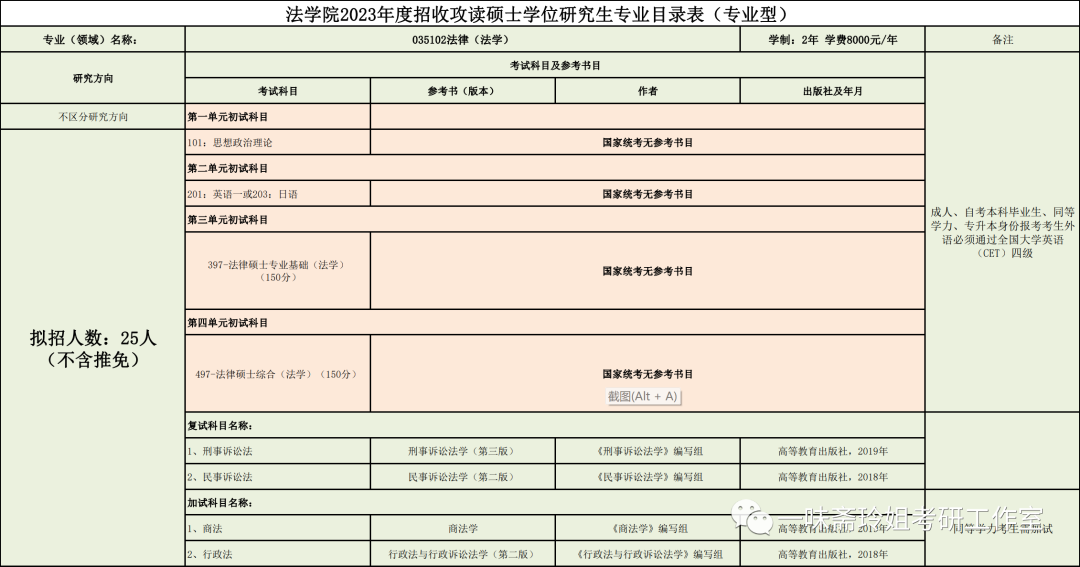Click the 第三单元初试科目 row label

point(228,220)
